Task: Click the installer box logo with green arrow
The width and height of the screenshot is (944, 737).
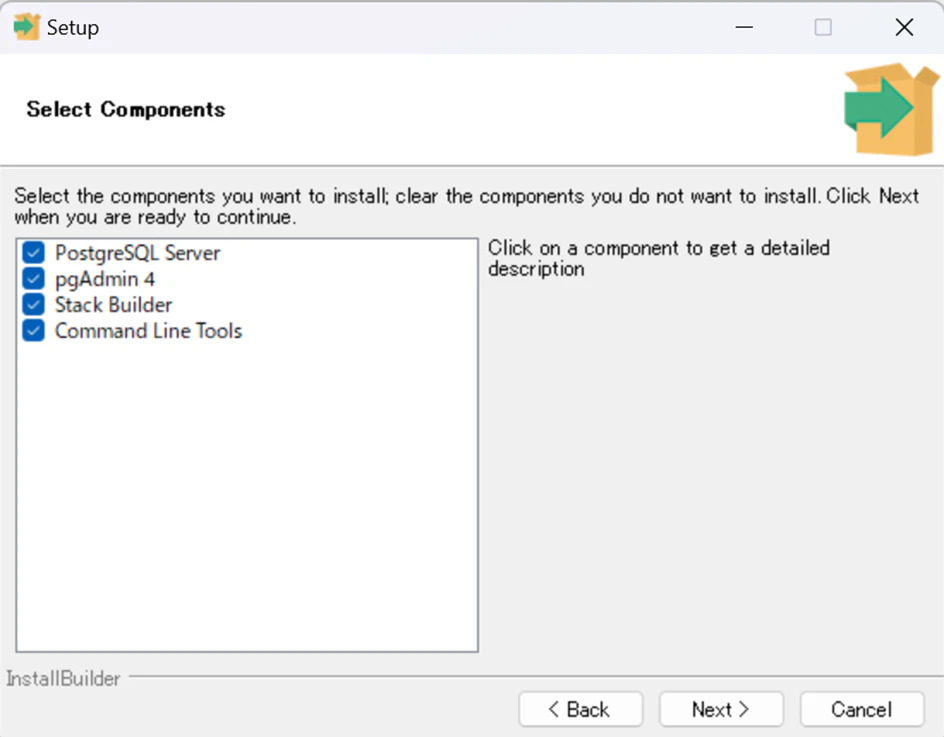Action: tap(891, 109)
